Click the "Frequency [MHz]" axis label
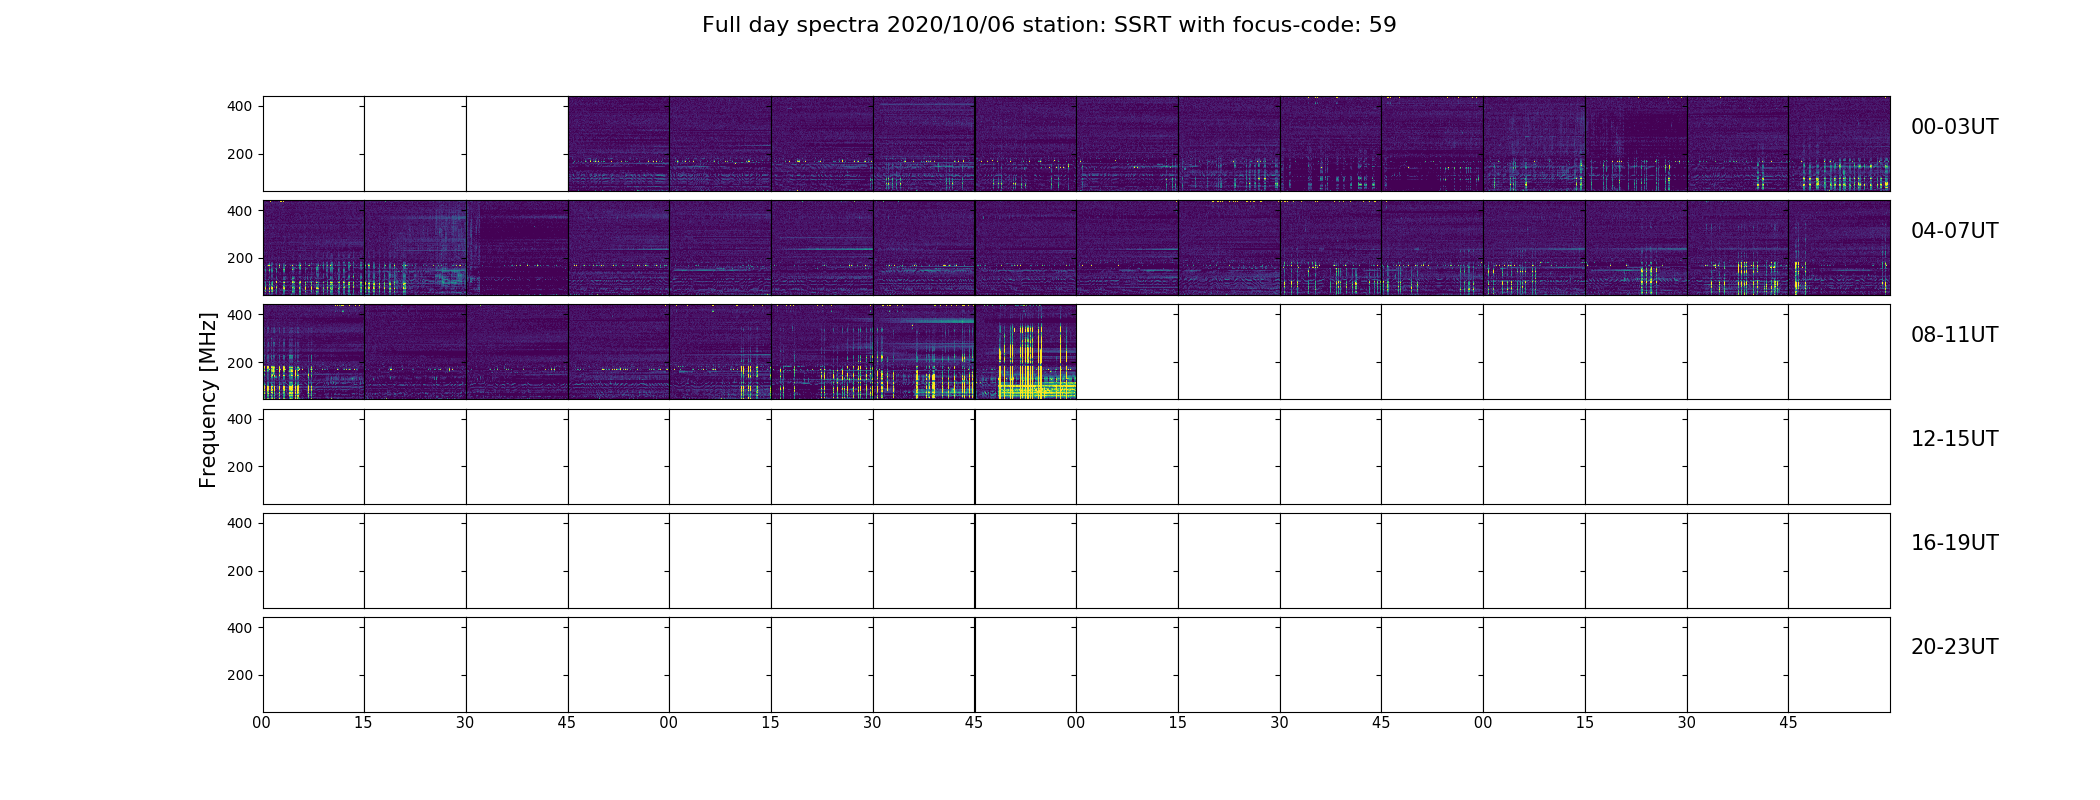Image resolution: width=2100 pixels, height=800 pixels. tap(208, 400)
